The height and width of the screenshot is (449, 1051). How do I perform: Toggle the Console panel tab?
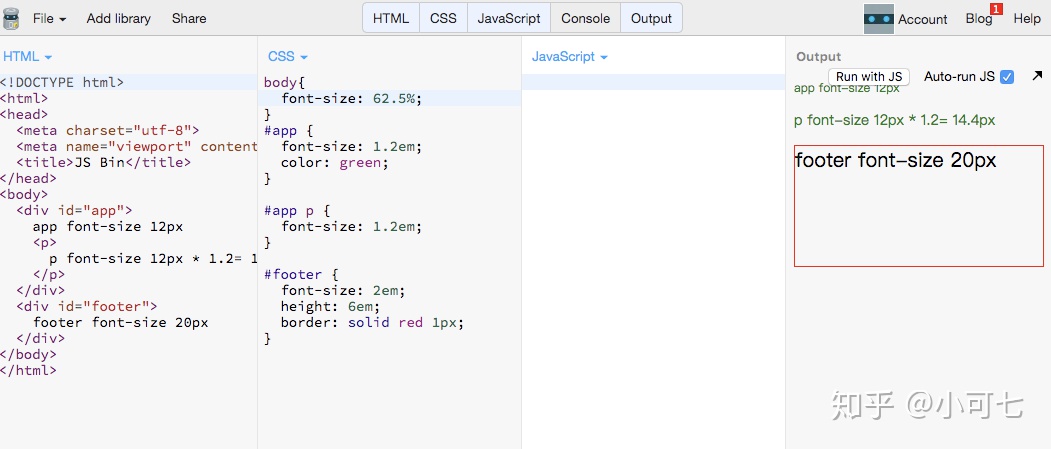586,18
